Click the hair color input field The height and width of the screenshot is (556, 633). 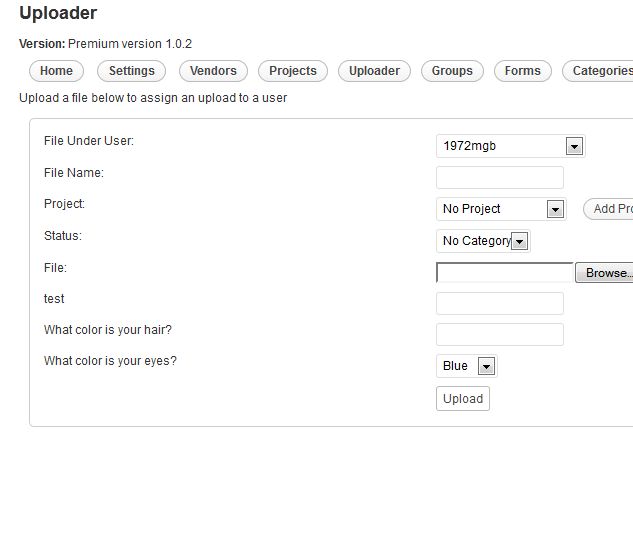click(500, 335)
